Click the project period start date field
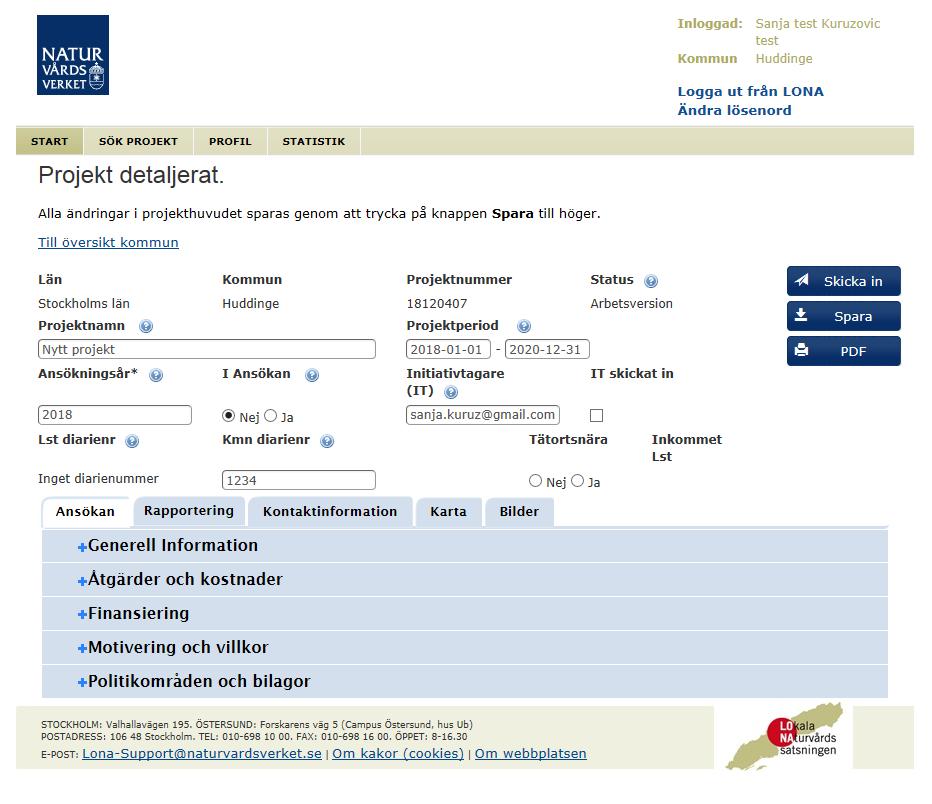 coord(448,349)
